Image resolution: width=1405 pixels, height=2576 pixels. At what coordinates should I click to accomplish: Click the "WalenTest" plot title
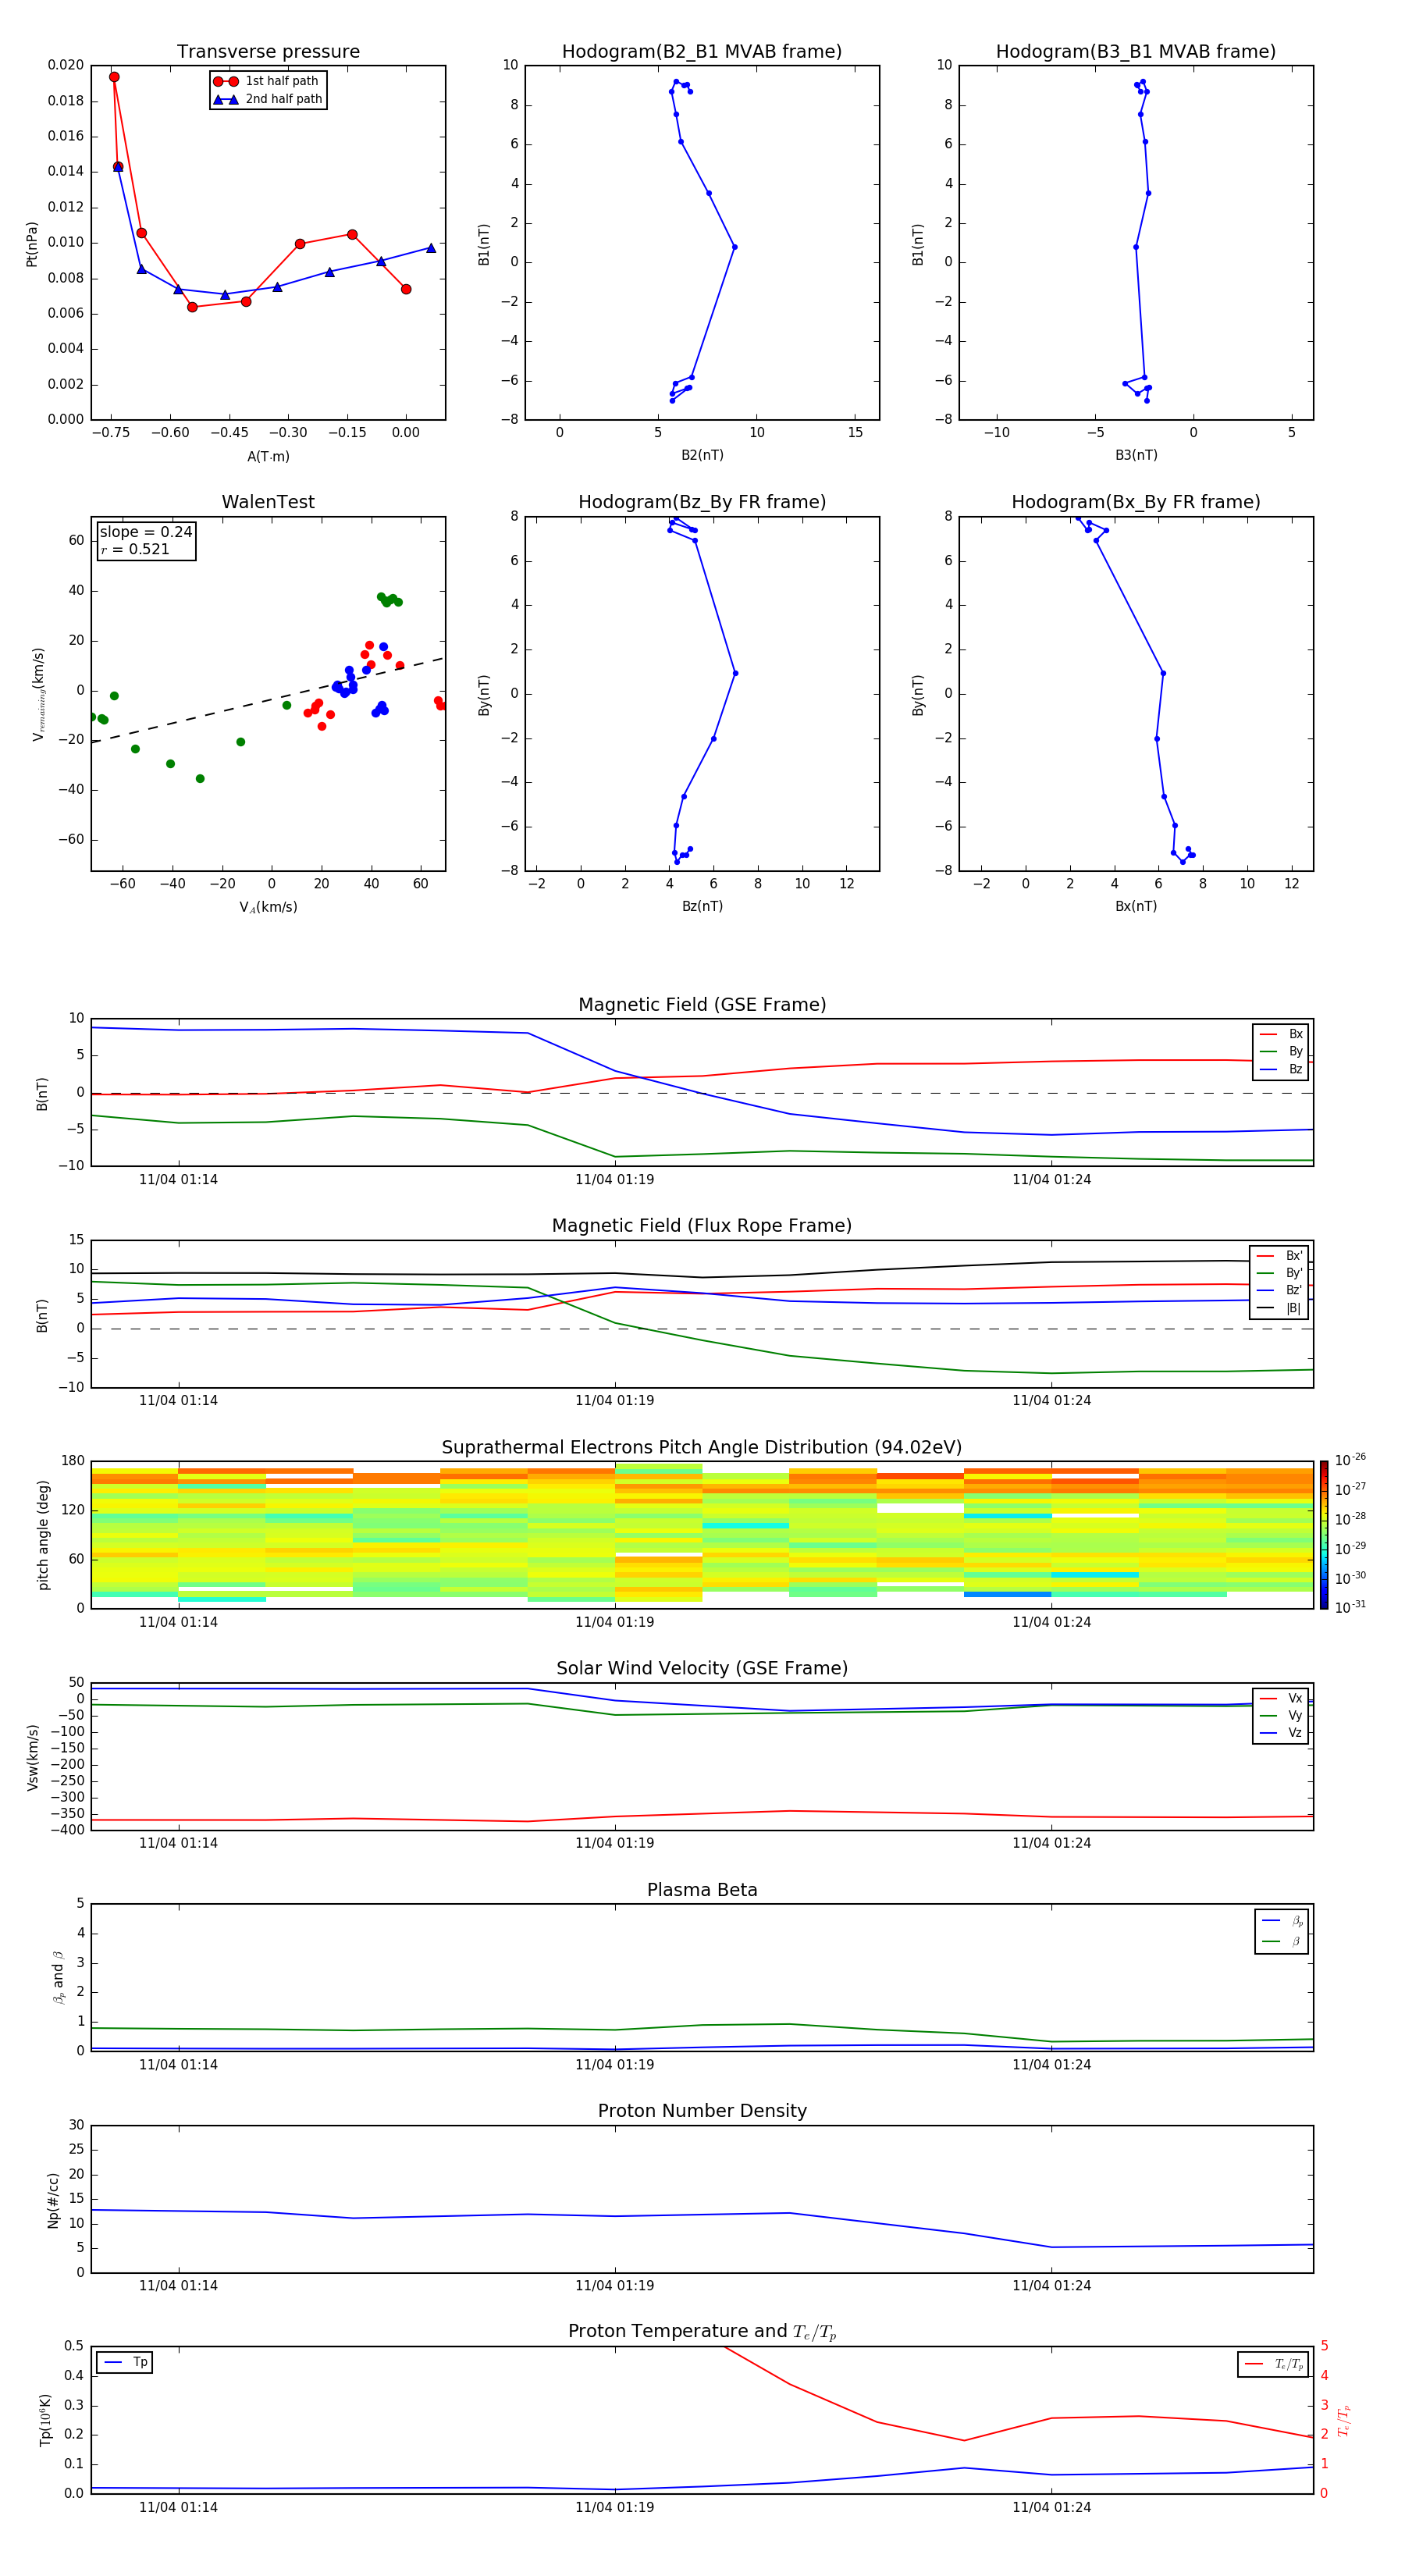(268, 502)
